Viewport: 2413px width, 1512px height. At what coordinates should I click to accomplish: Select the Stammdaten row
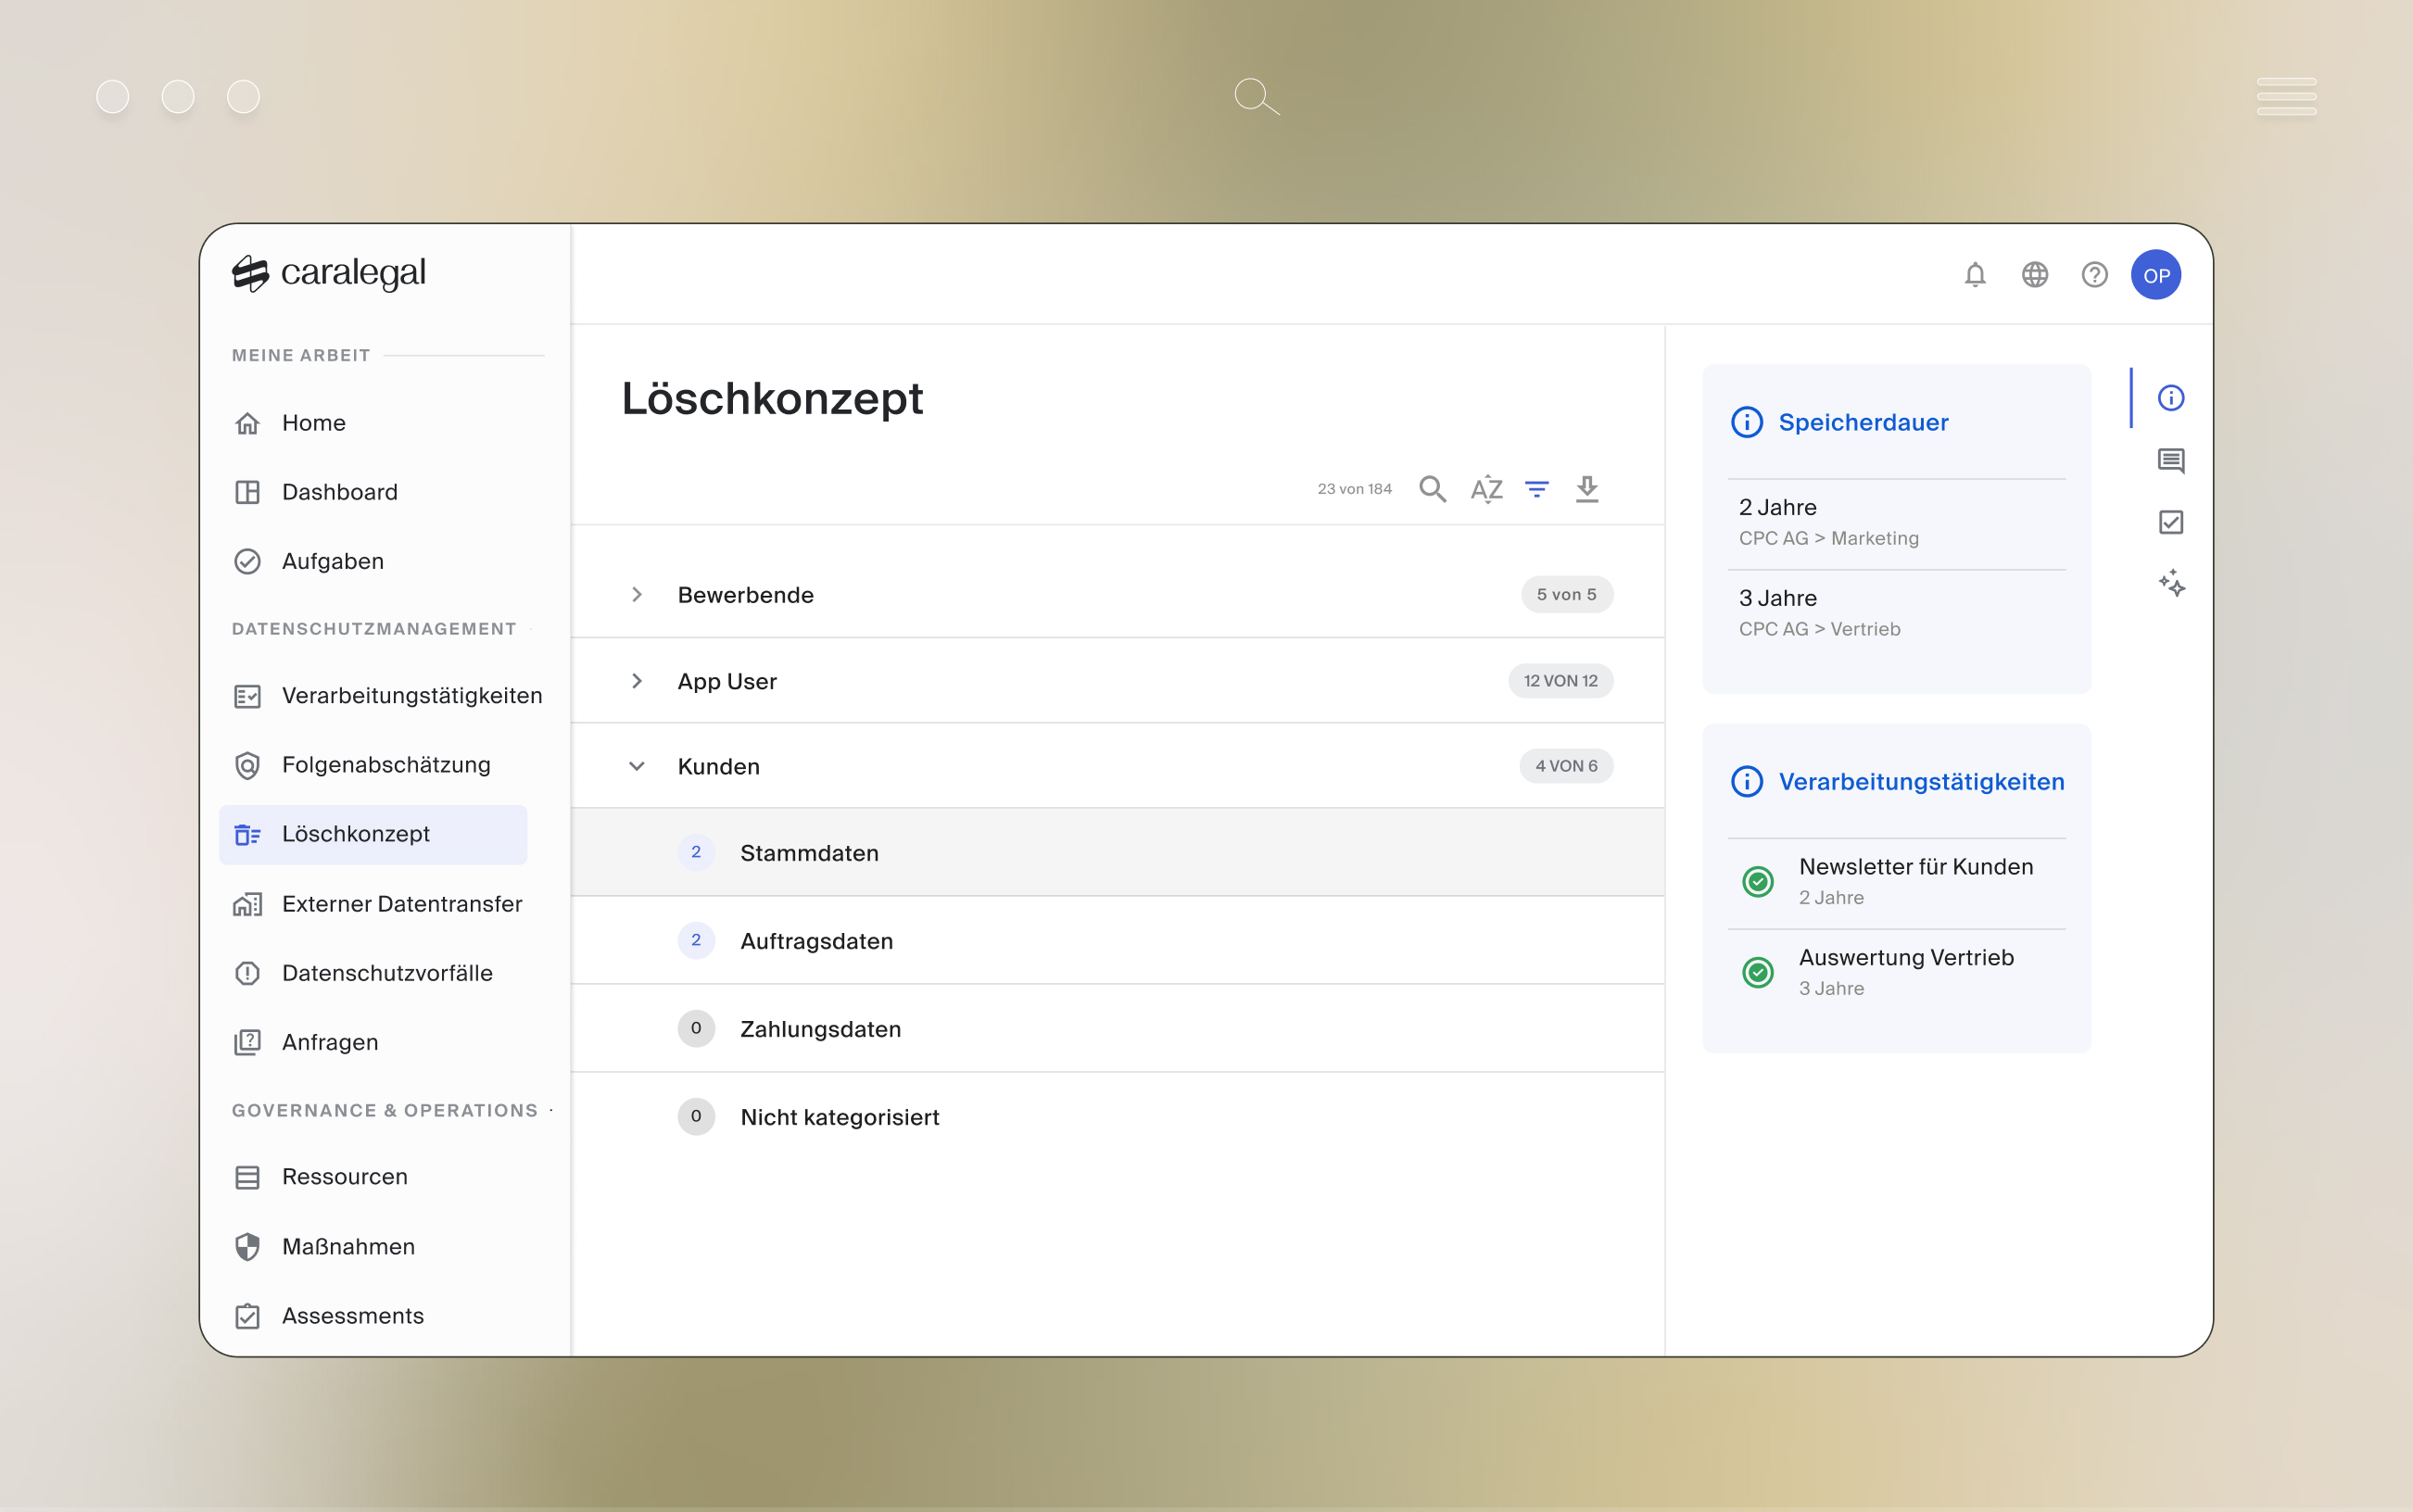click(1117, 852)
